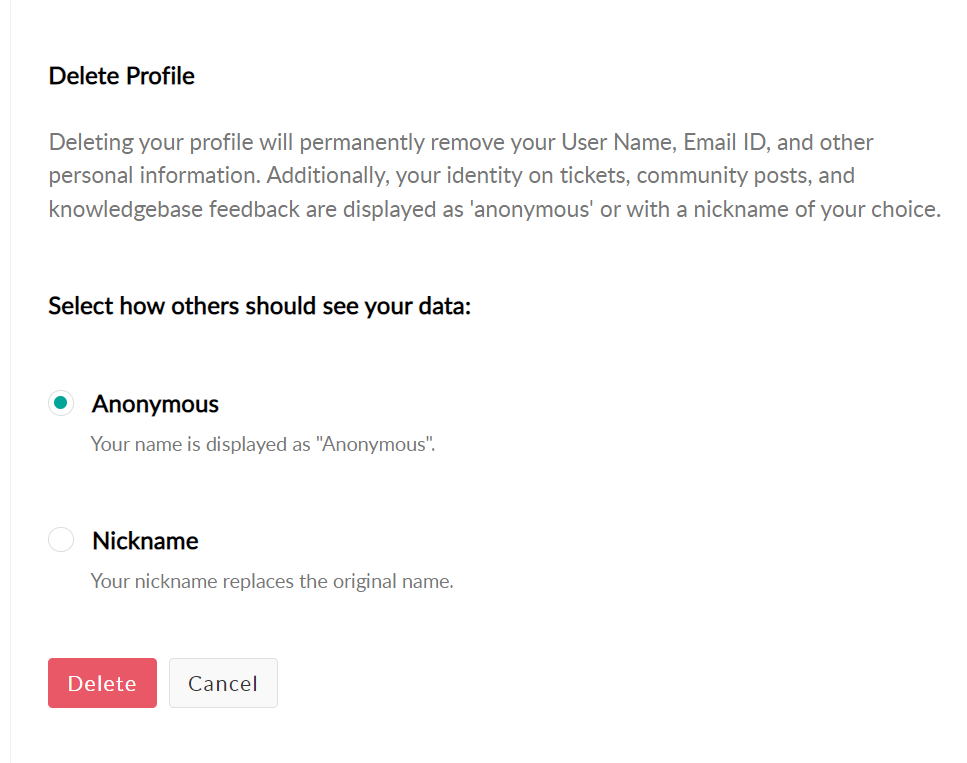Screen dimensions: 967x763
Task: Select the Anonymous radio button
Action: [61, 403]
